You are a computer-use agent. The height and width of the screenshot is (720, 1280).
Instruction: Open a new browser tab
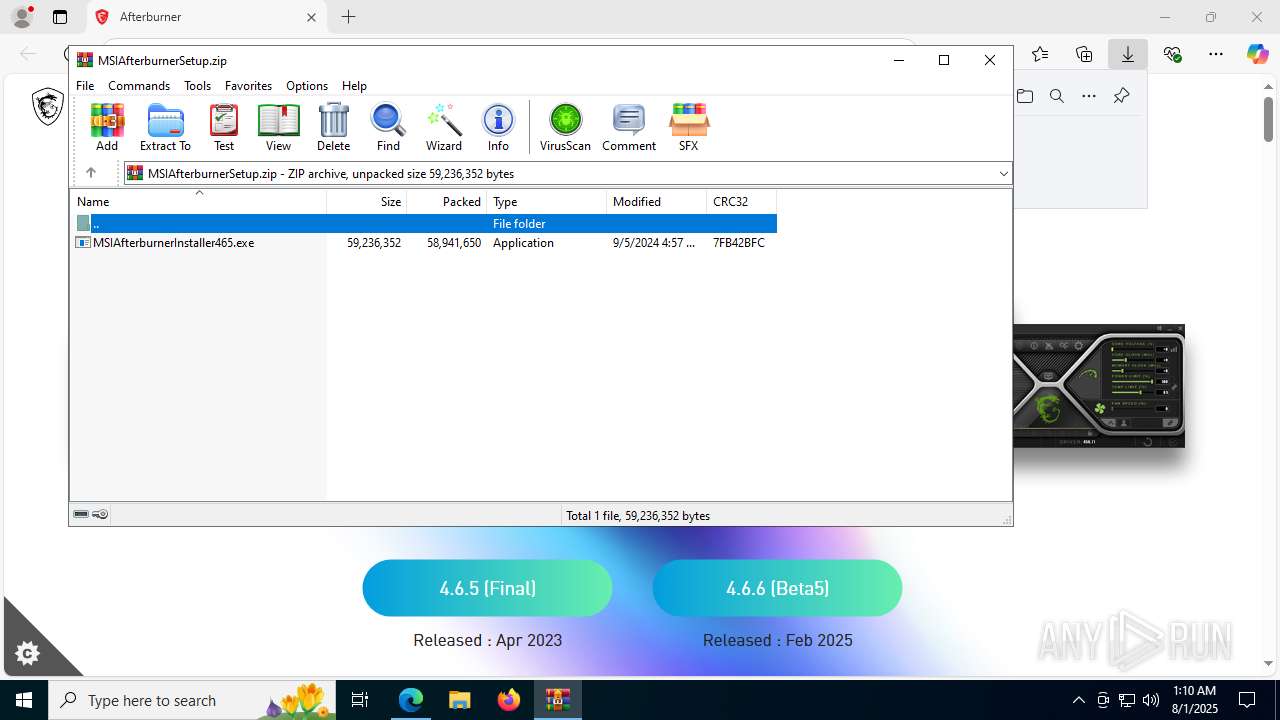click(x=348, y=17)
